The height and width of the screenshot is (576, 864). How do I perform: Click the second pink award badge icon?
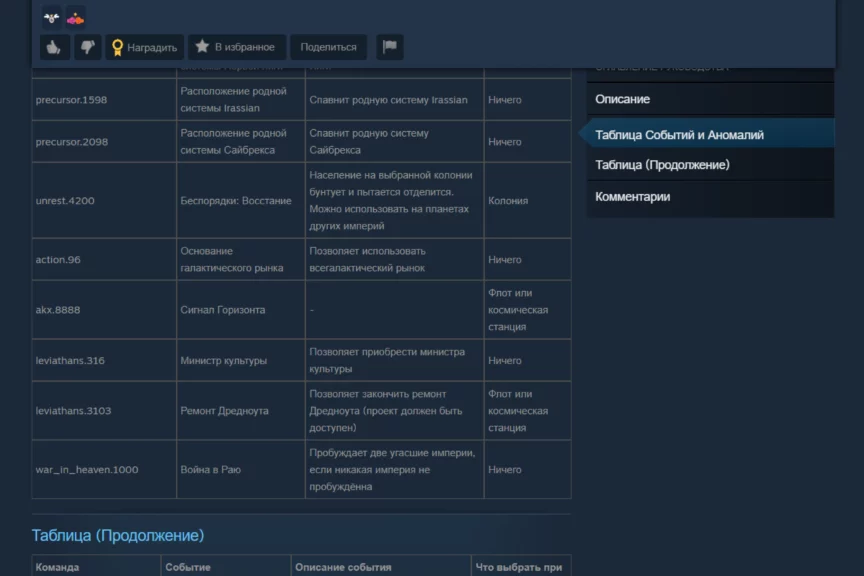point(75,17)
